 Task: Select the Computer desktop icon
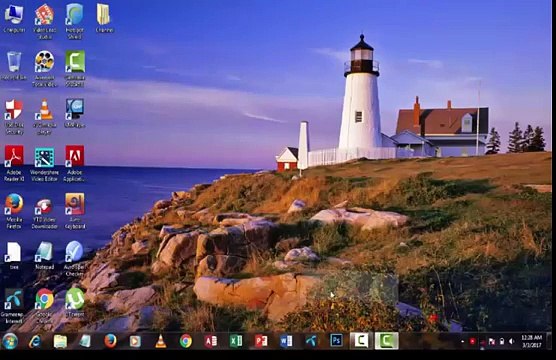pyautogui.click(x=14, y=18)
